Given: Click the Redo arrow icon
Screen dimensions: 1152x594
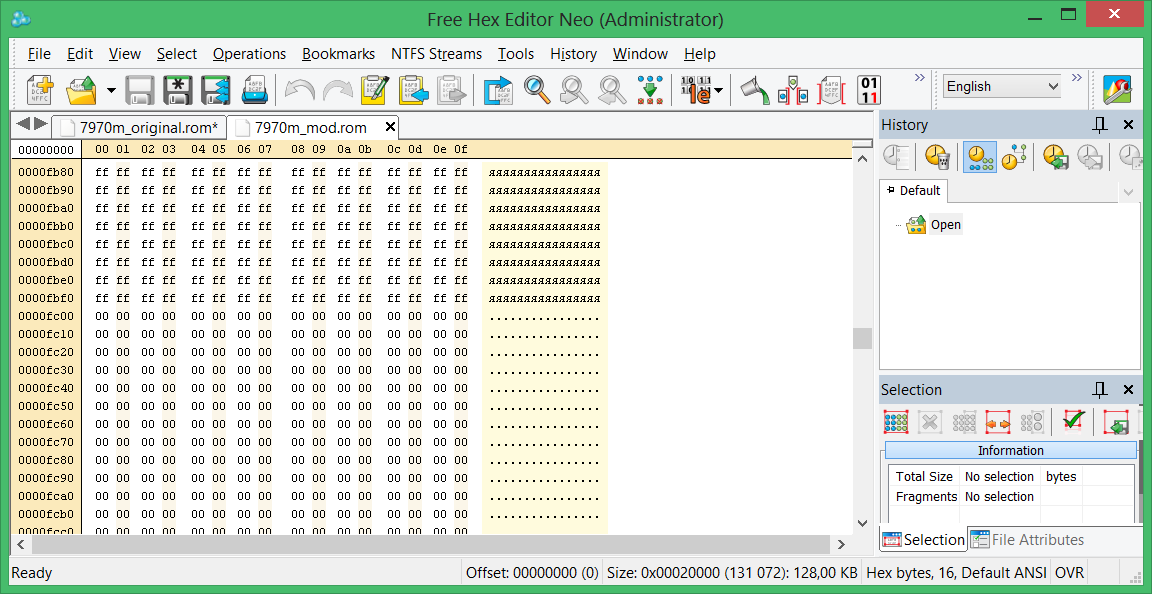Looking at the screenshot, I should pos(338,90).
